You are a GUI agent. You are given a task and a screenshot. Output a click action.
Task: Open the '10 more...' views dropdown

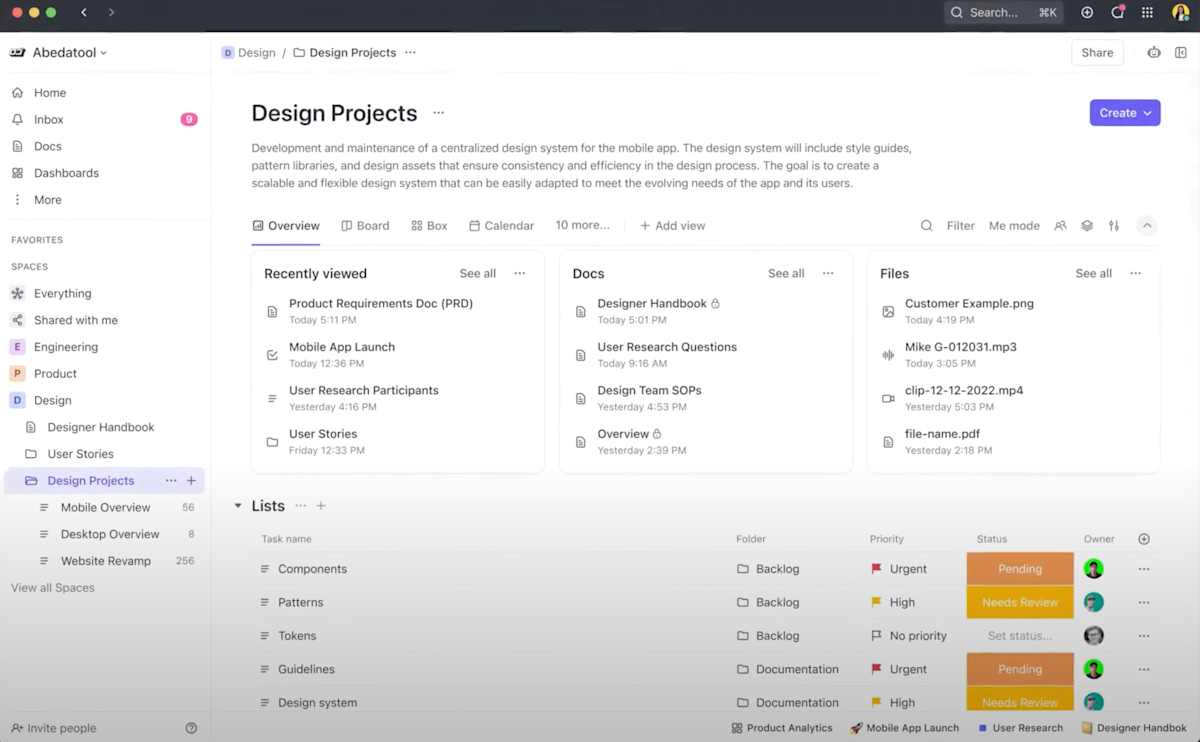pyautogui.click(x=583, y=225)
